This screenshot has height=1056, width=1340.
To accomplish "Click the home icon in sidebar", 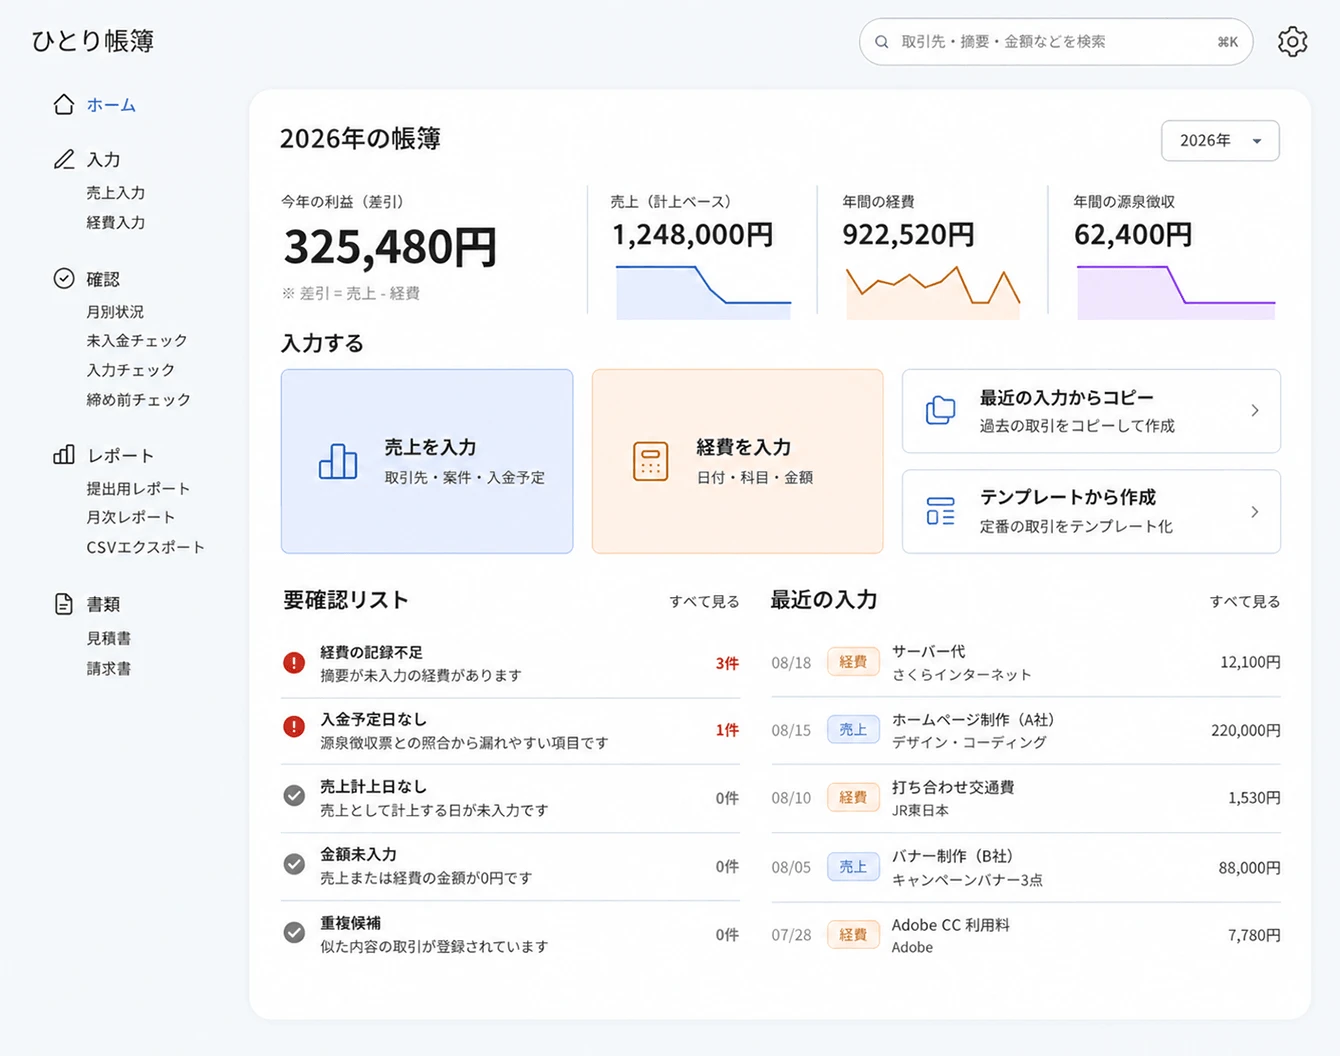I will [64, 104].
